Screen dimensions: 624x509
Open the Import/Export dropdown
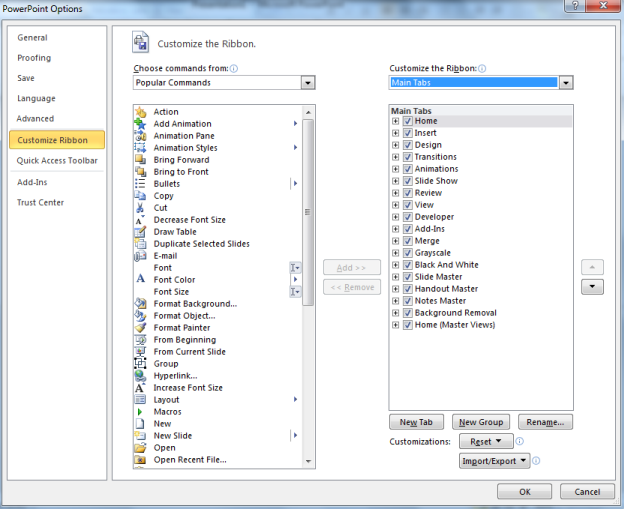tap(494, 461)
